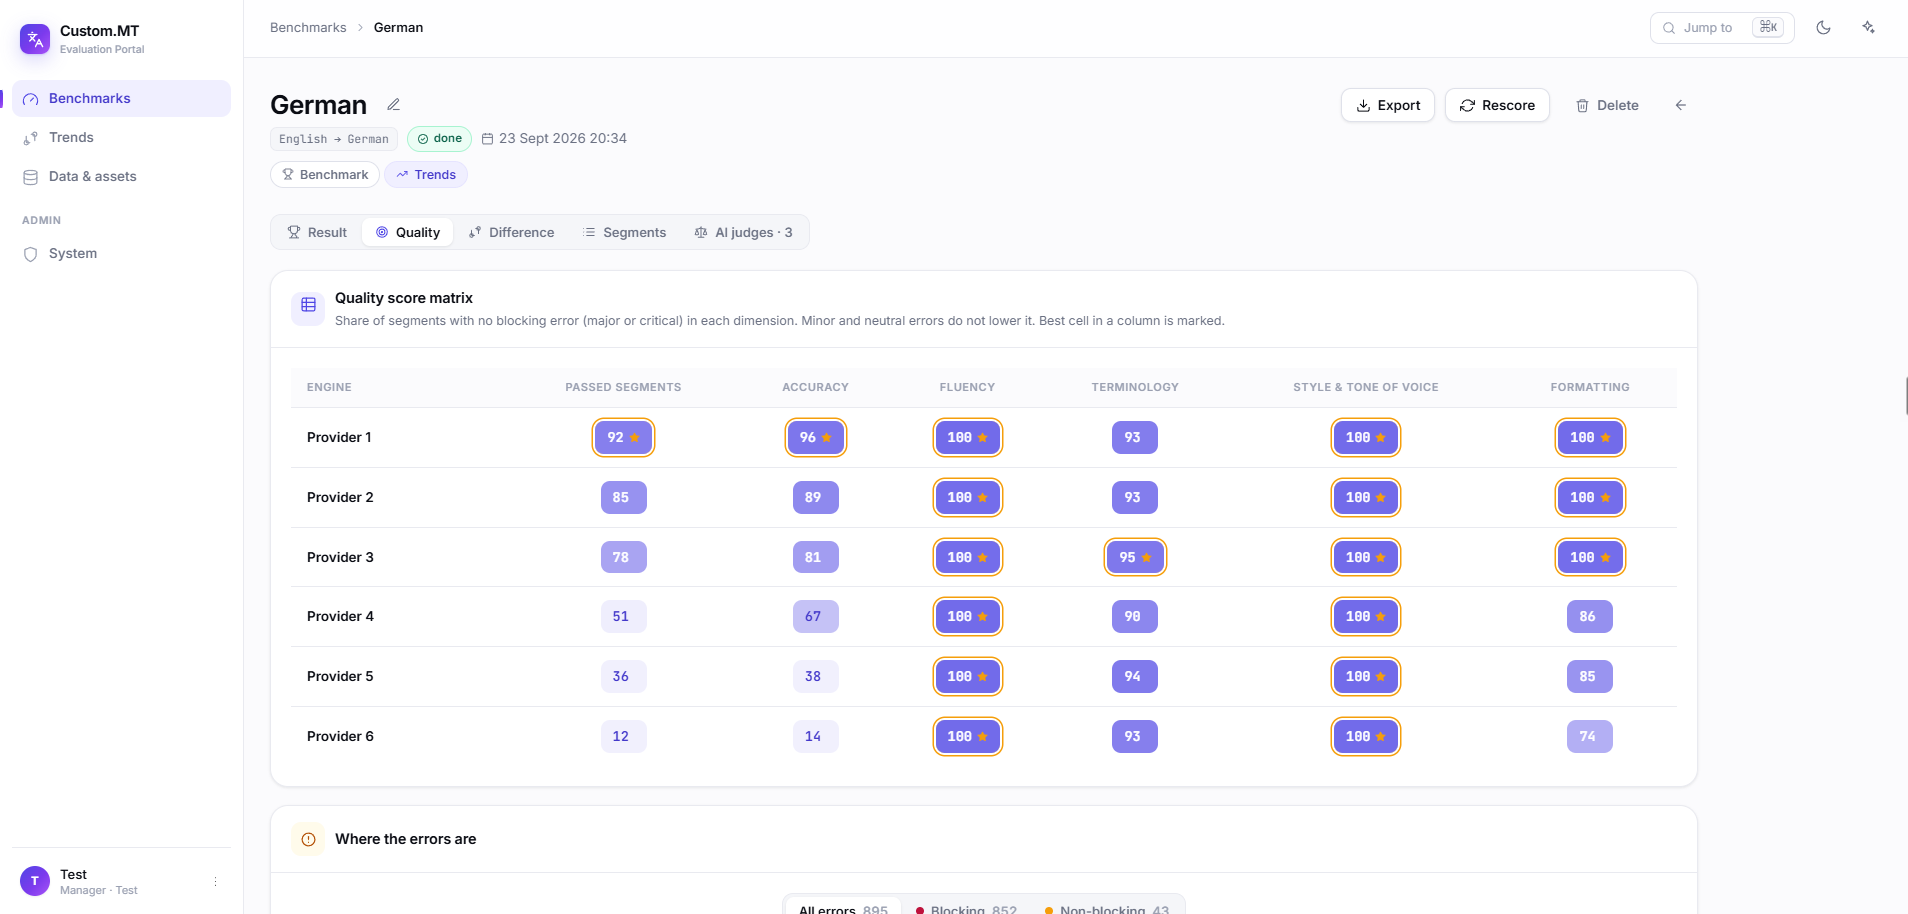Image resolution: width=1908 pixels, height=914 pixels.
Task: Click the Rescore button
Action: pyautogui.click(x=1497, y=105)
